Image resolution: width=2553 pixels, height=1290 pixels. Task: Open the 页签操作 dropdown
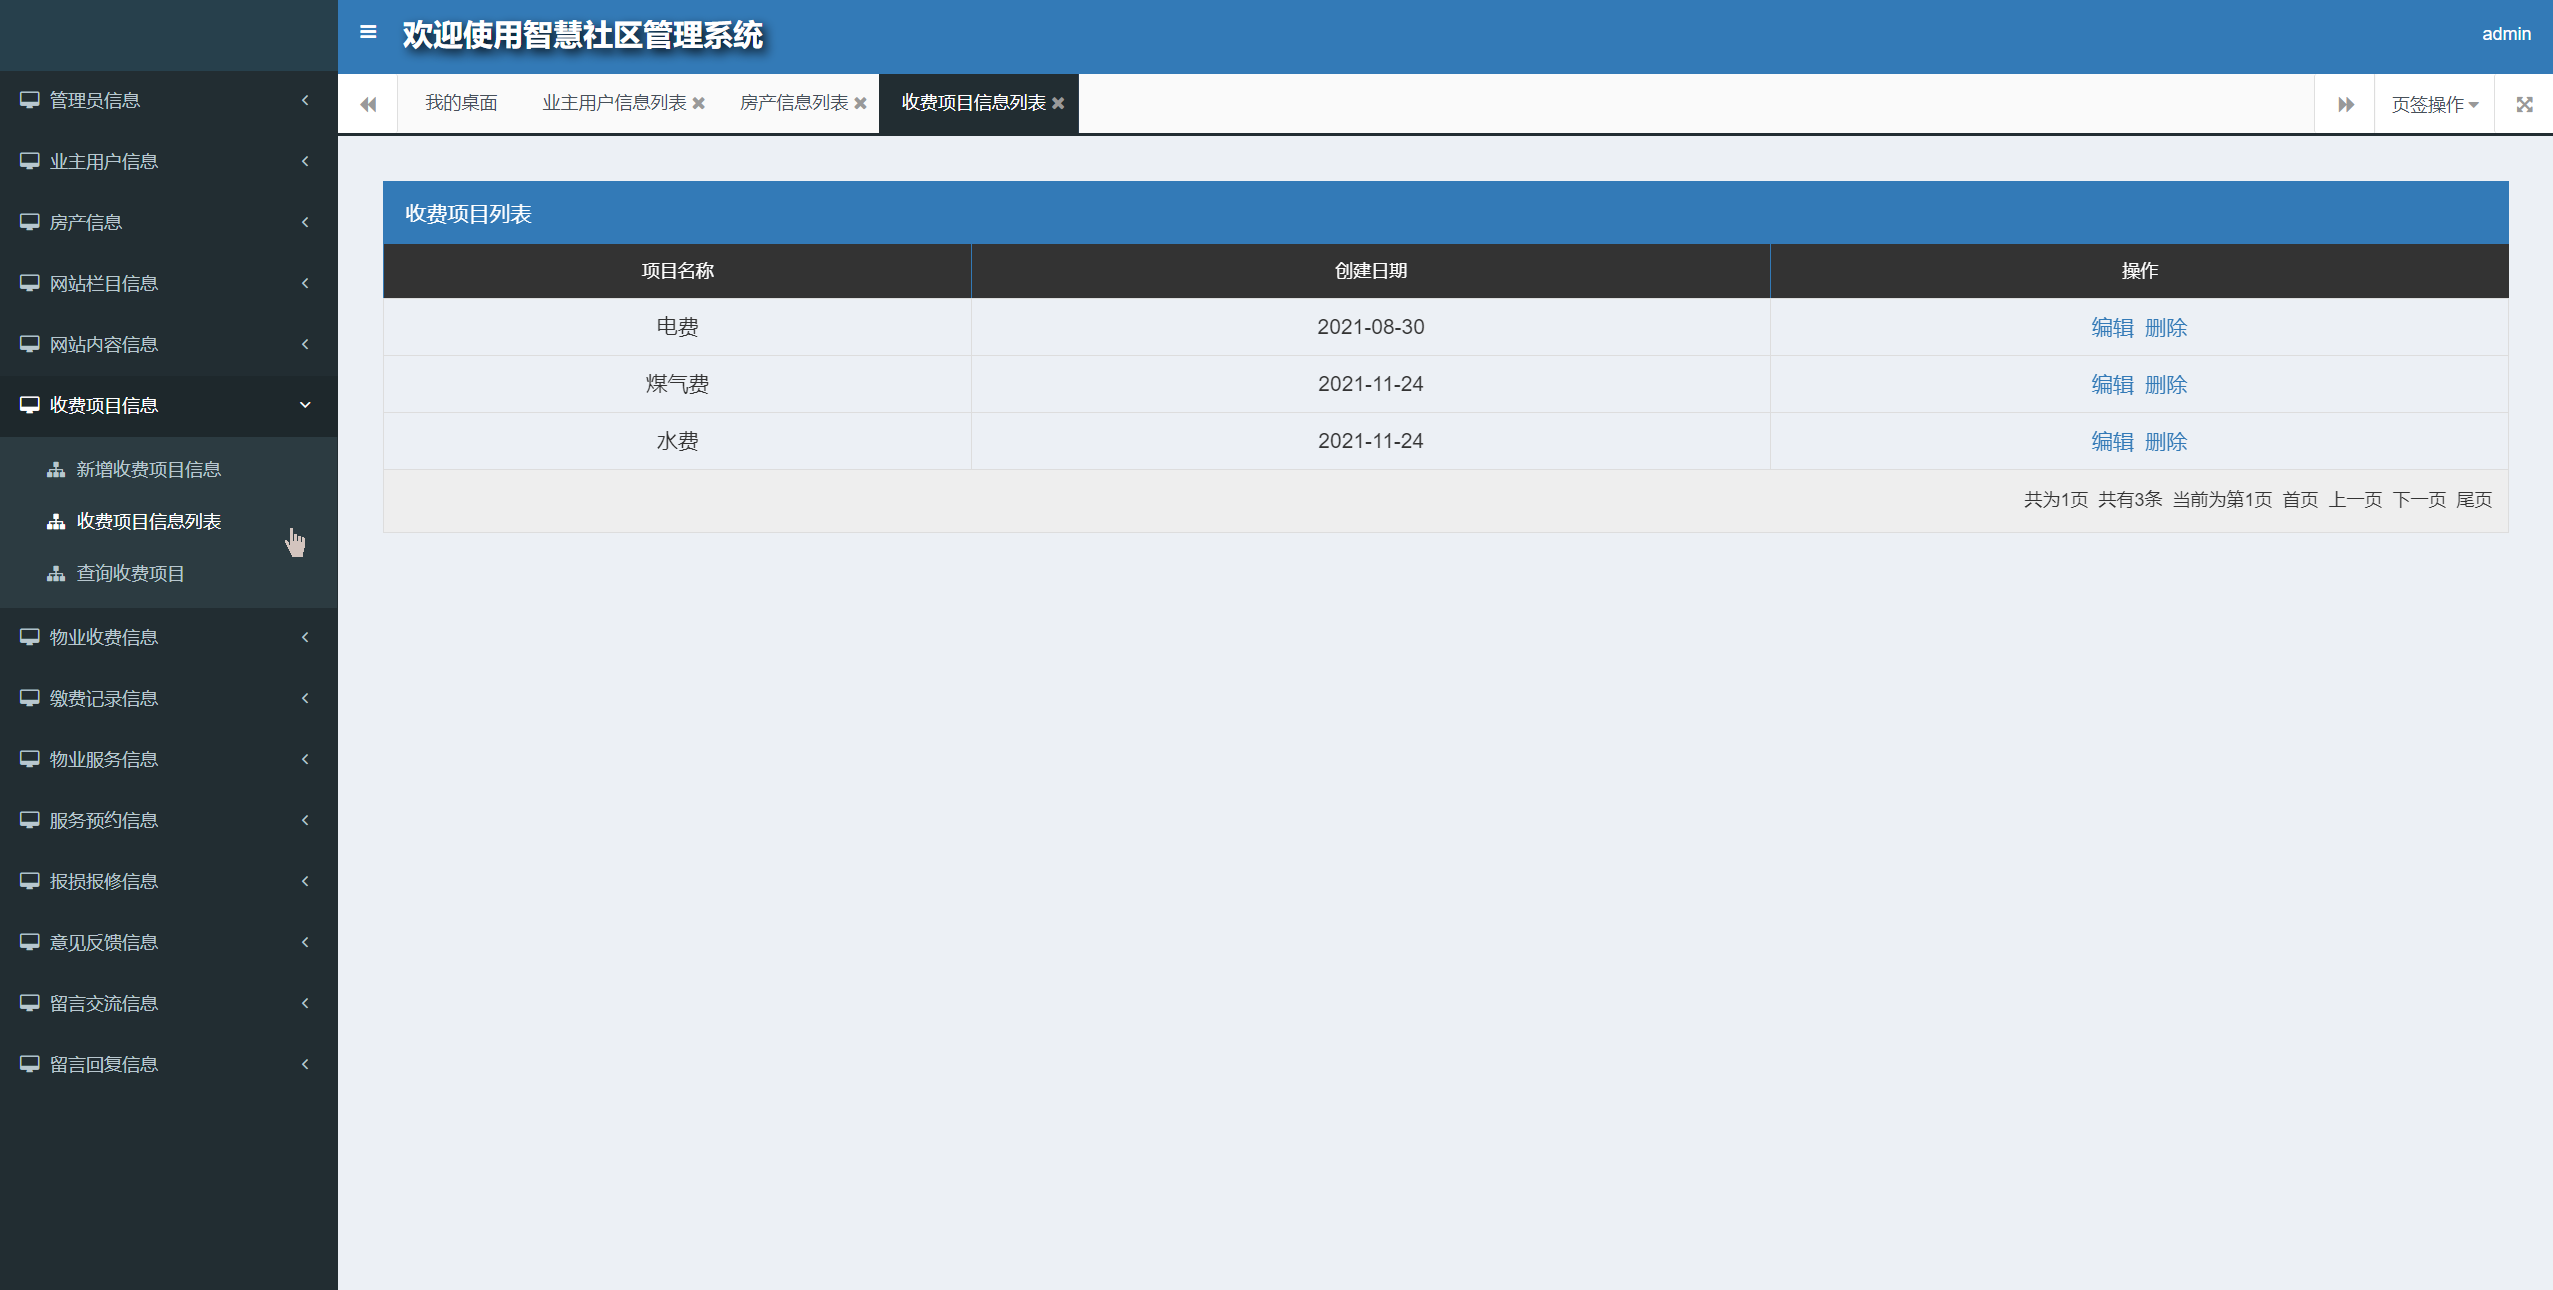(2434, 104)
